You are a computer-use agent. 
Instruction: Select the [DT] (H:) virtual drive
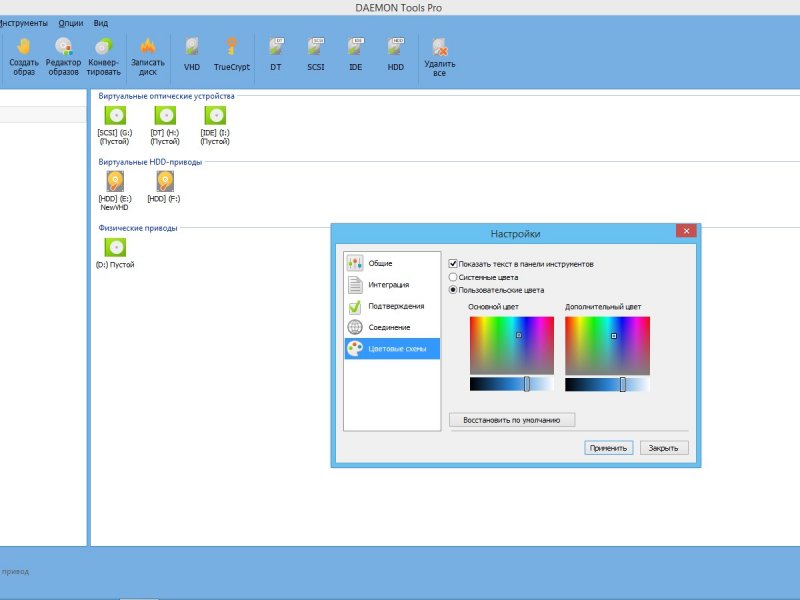pyautogui.click(x=165, y=126)
